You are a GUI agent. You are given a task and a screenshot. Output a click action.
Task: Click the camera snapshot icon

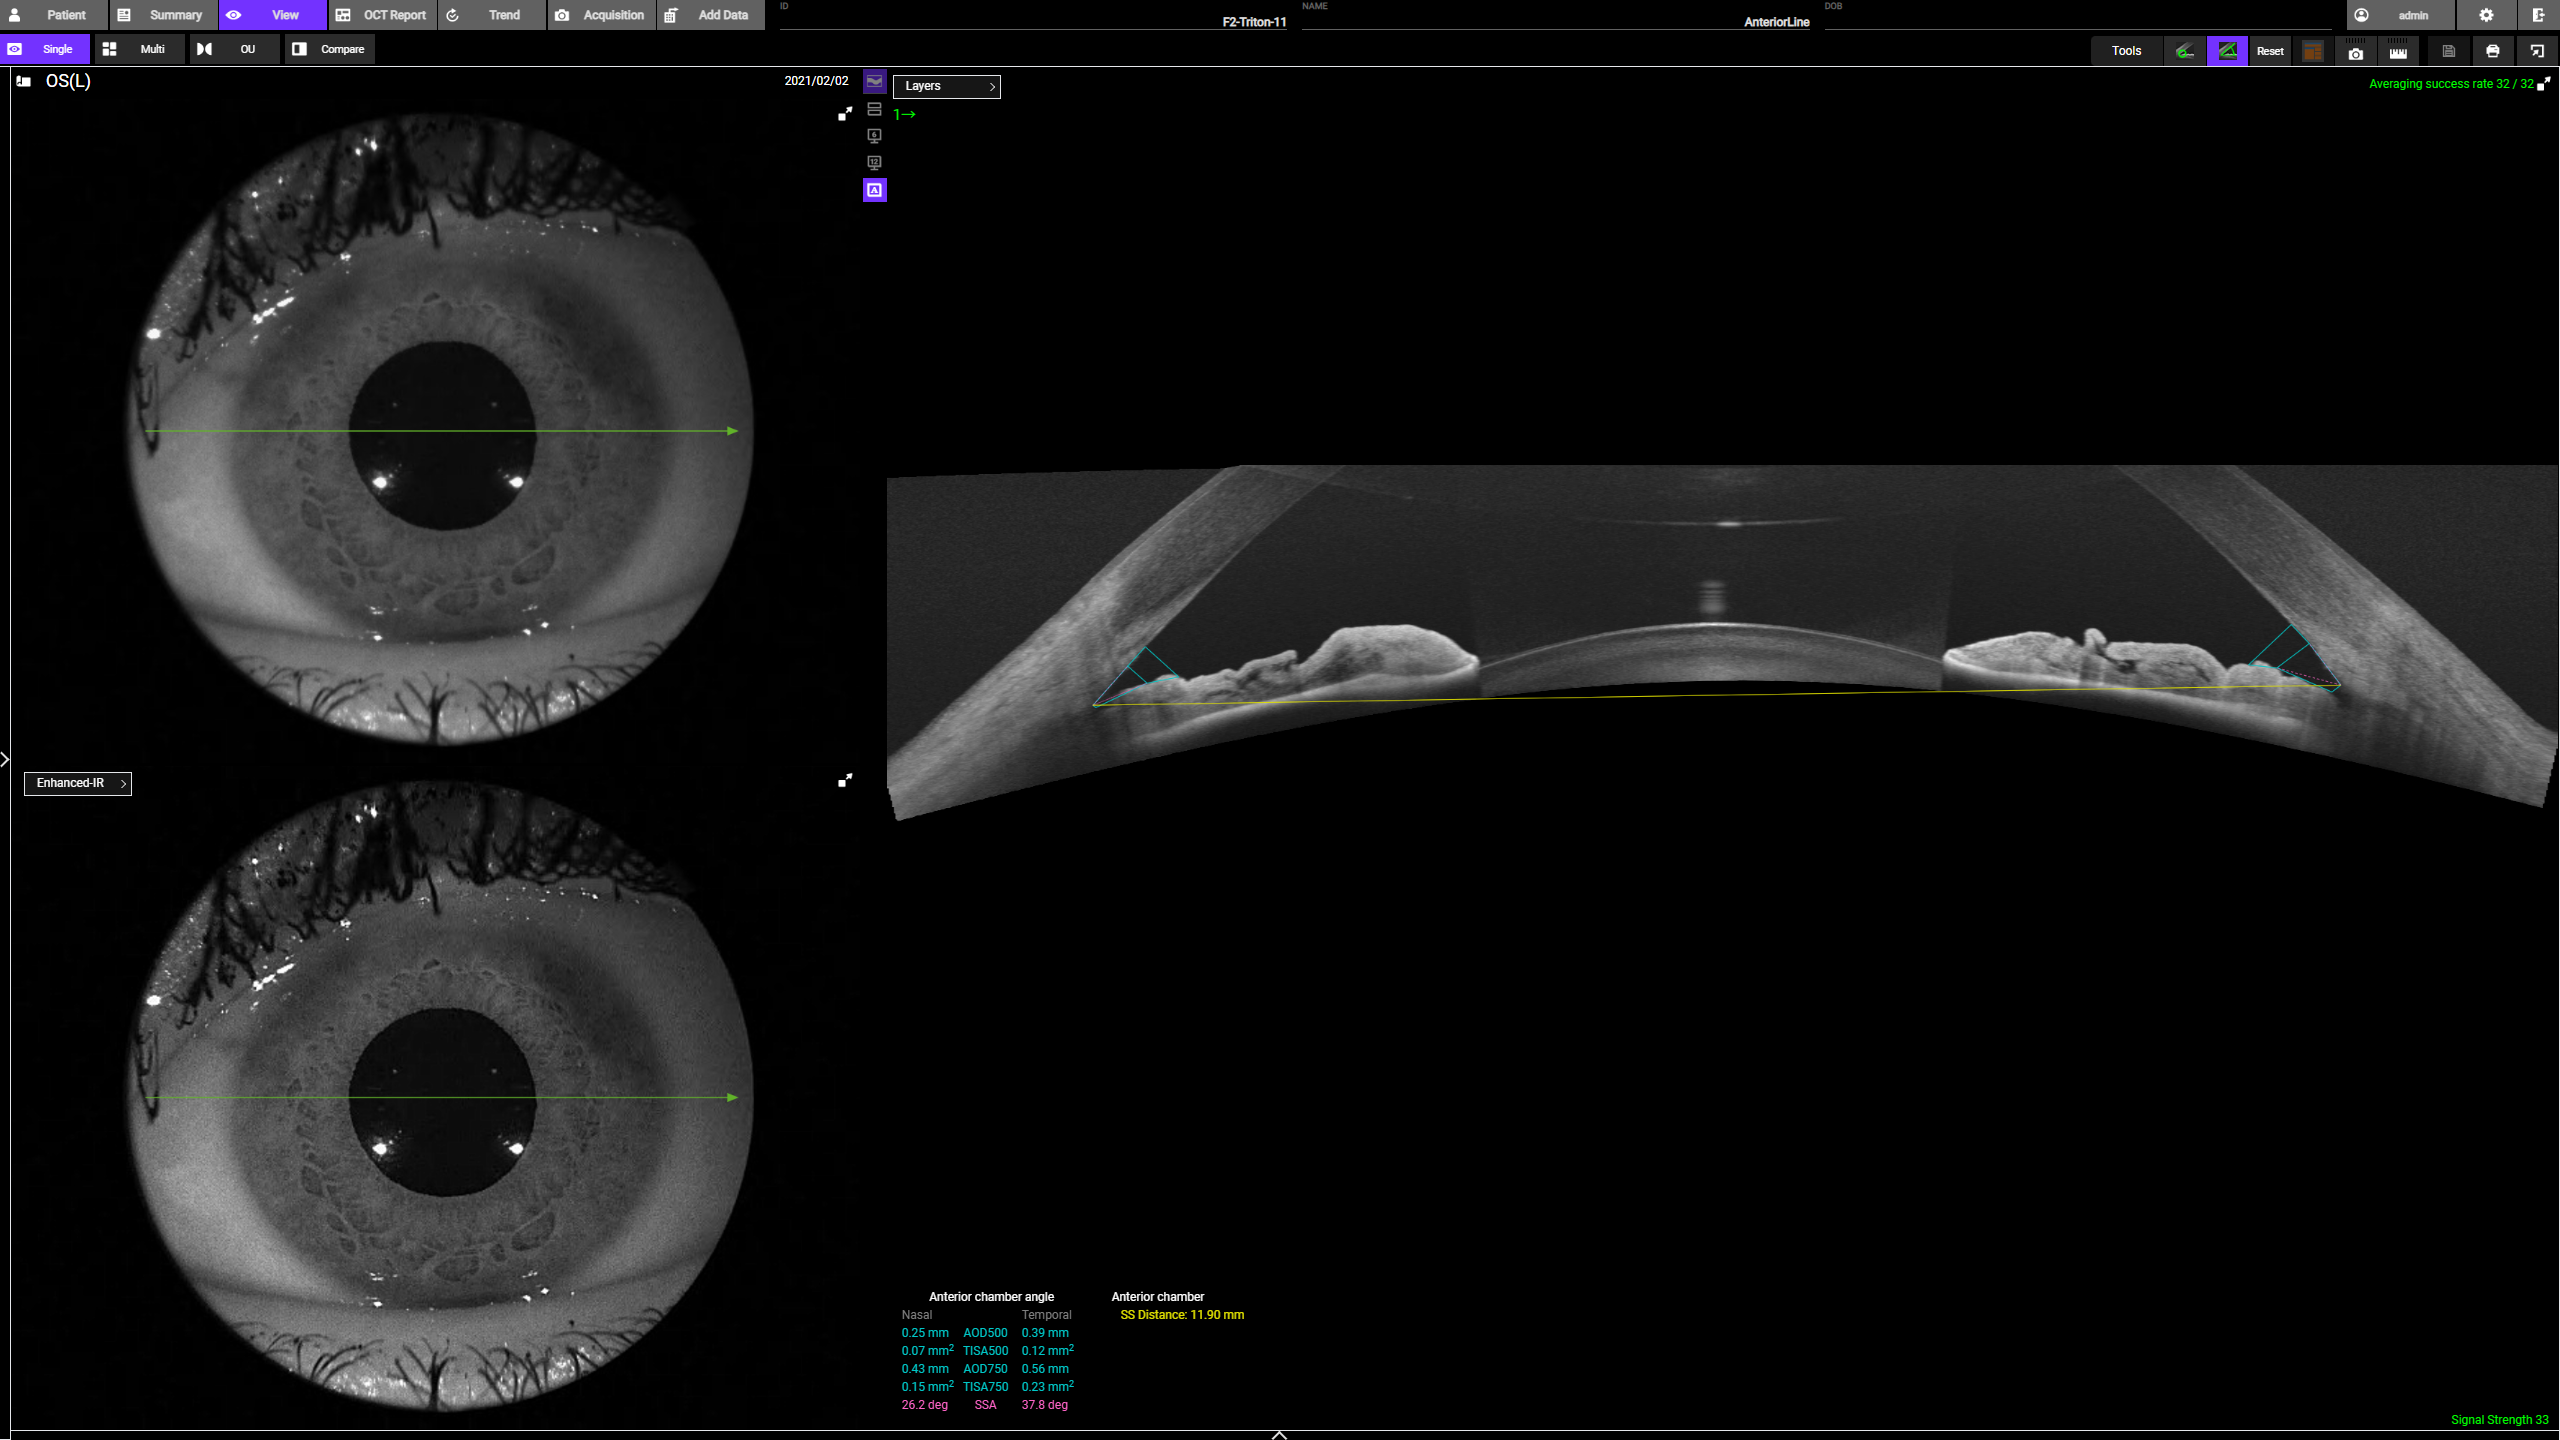point(2355,51)
